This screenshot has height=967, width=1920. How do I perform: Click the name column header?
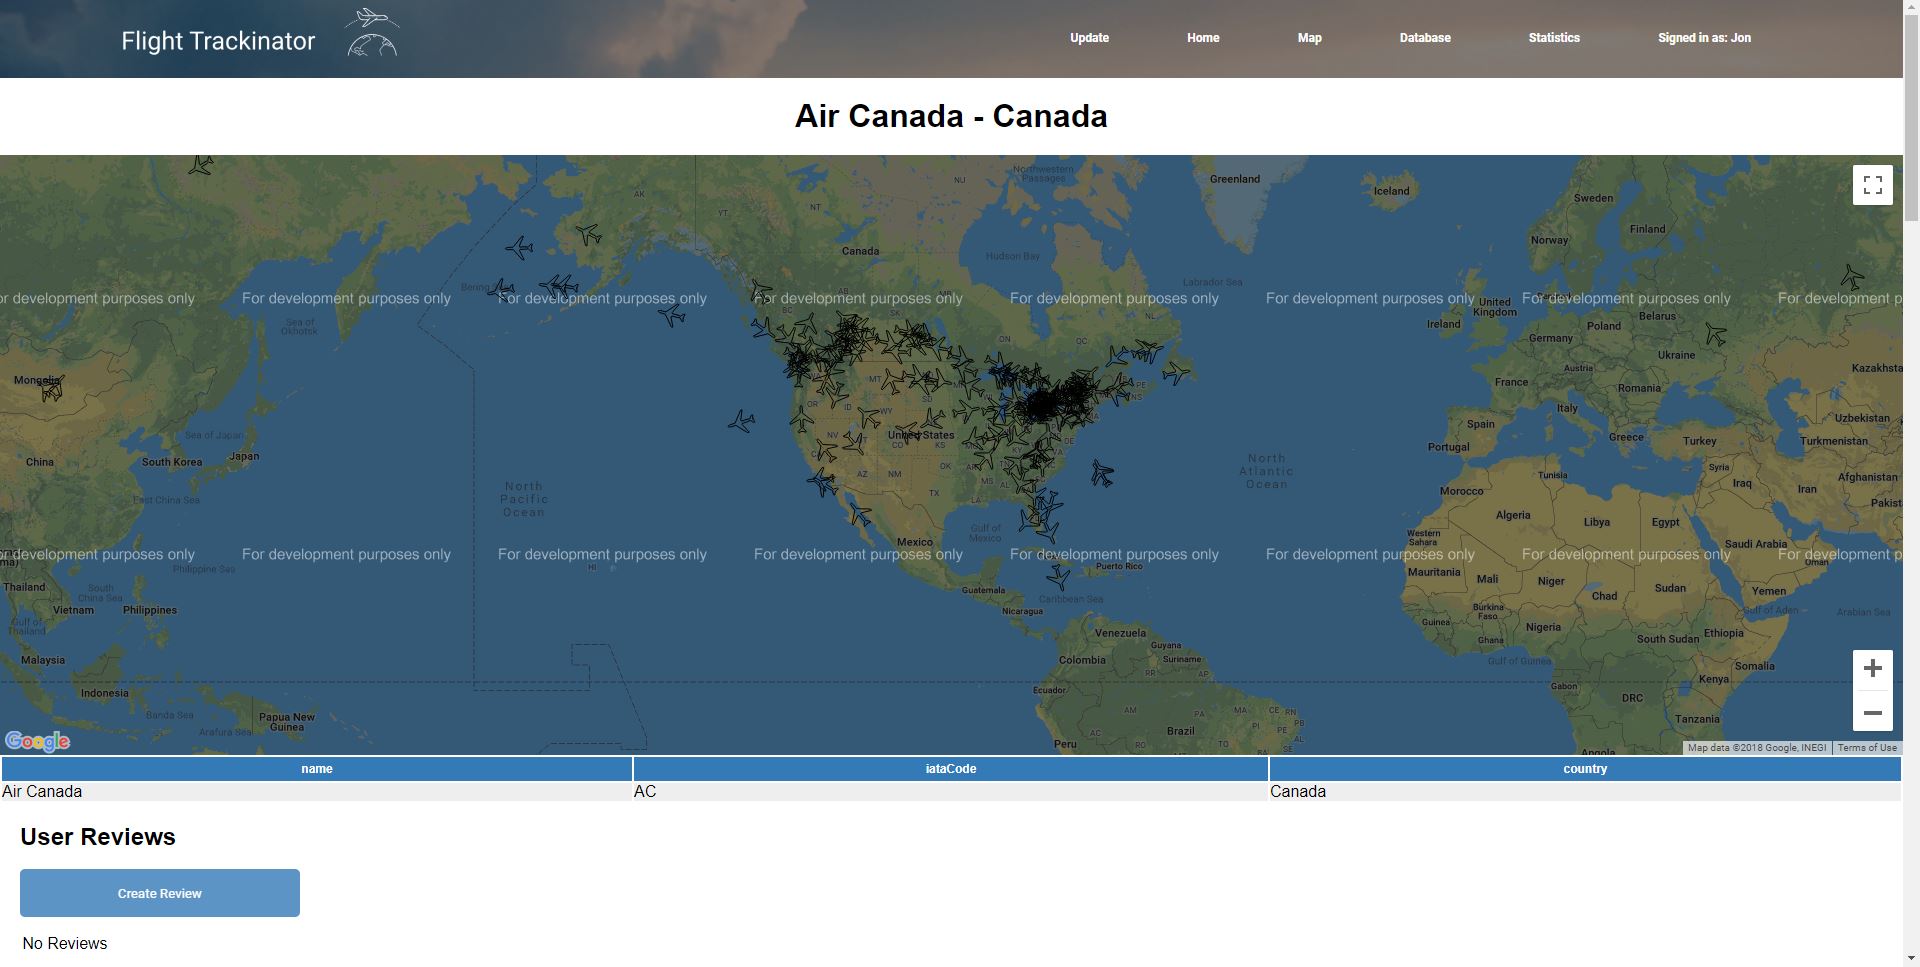point(317,769)
